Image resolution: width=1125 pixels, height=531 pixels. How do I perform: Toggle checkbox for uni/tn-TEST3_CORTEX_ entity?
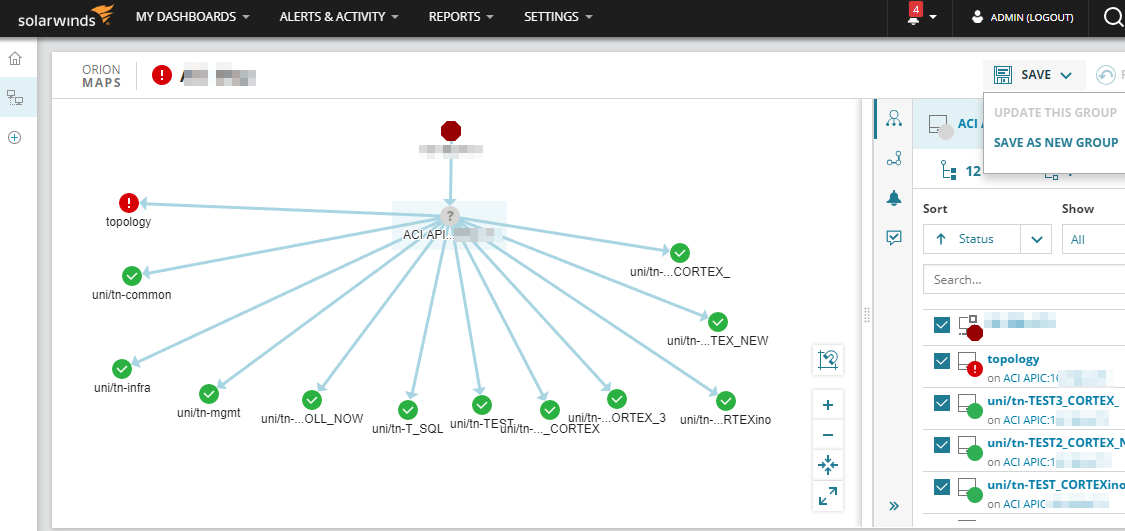[941, 403]
